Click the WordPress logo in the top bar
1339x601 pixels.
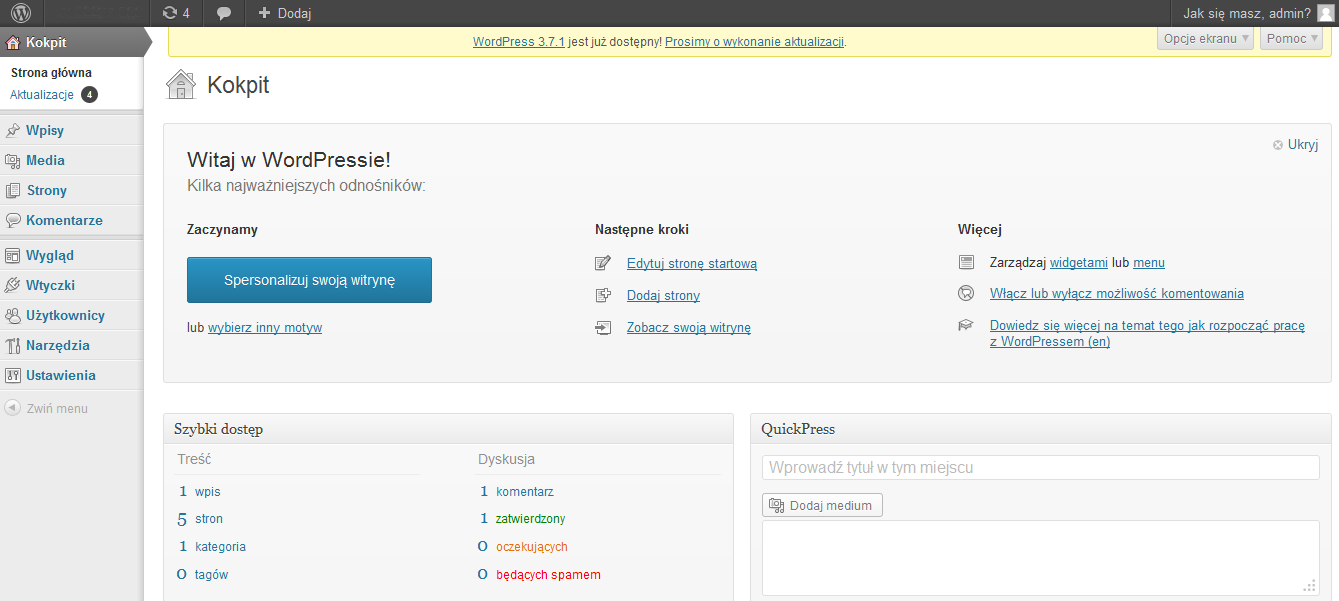point(21,13)
